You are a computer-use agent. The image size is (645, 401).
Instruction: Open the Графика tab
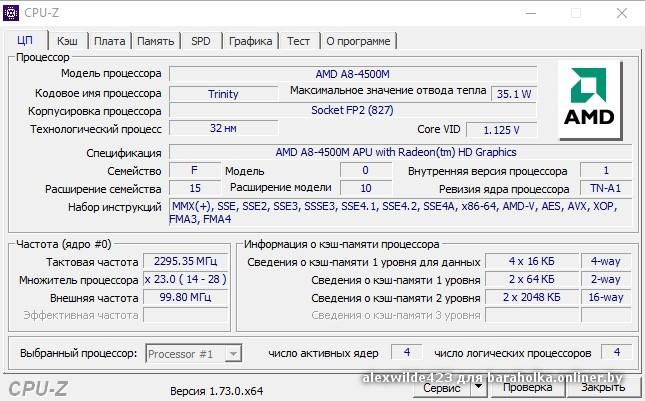click(x=250, y=41)
